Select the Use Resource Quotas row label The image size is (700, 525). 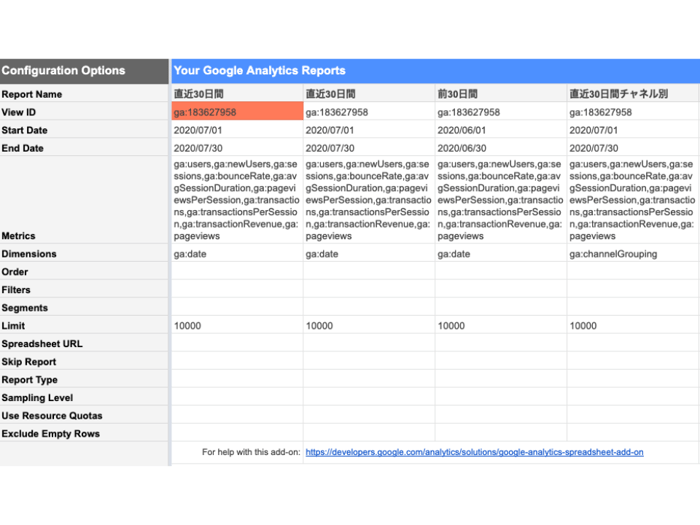pos(84,415)
